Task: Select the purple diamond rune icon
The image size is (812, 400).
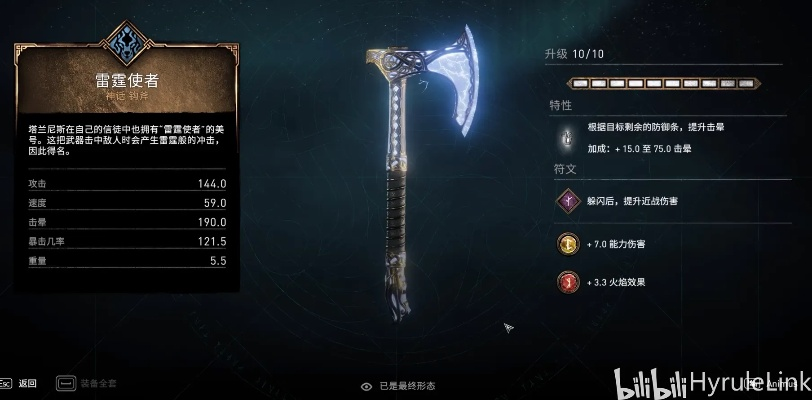Action: (568, 201)
